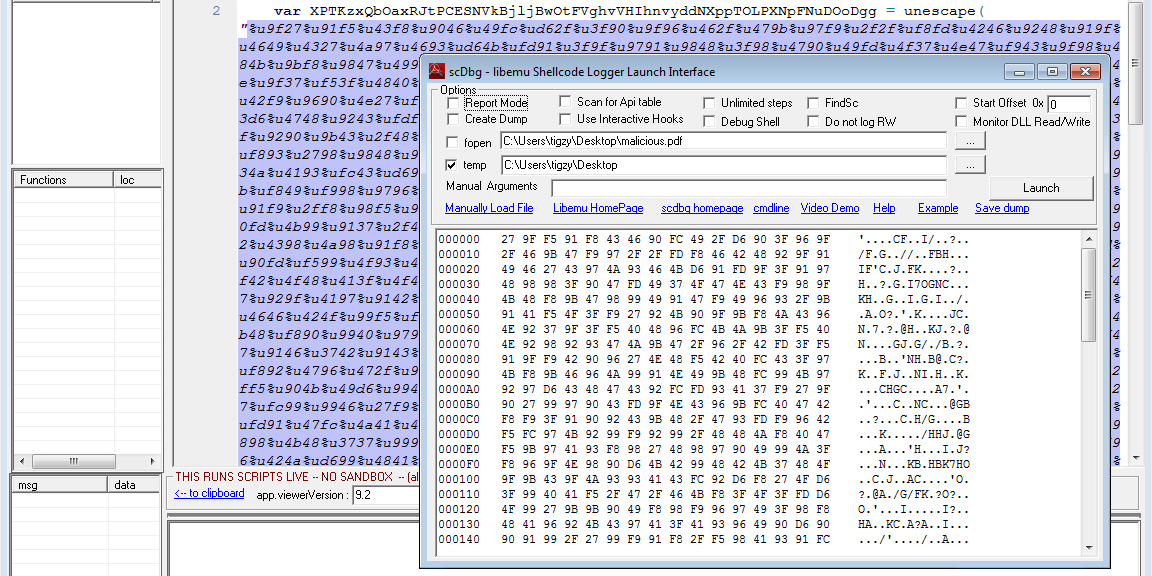Turn on the Debug Shell checkbox
The width and height of the screenshot is (1152, 576).
(x=709, y=122)
